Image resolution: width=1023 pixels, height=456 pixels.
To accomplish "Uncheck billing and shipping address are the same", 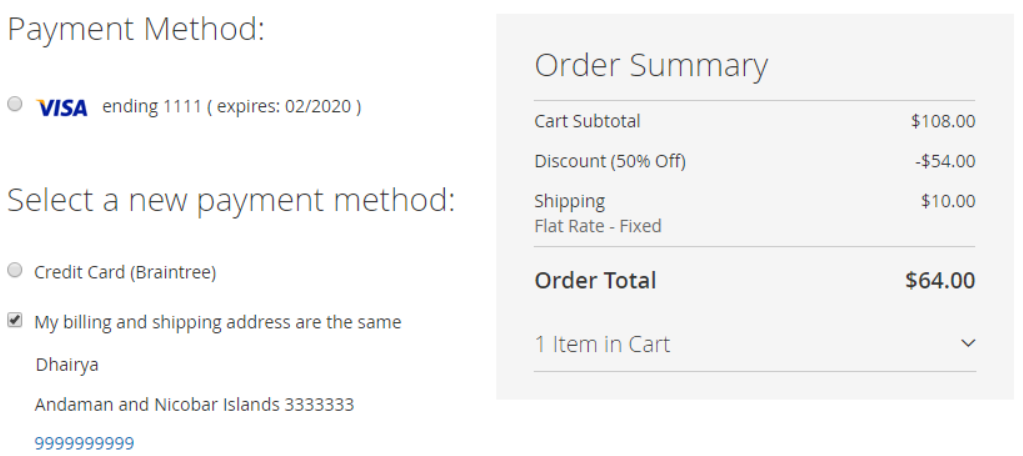I will pyautogui.click(x=14, y=320).
